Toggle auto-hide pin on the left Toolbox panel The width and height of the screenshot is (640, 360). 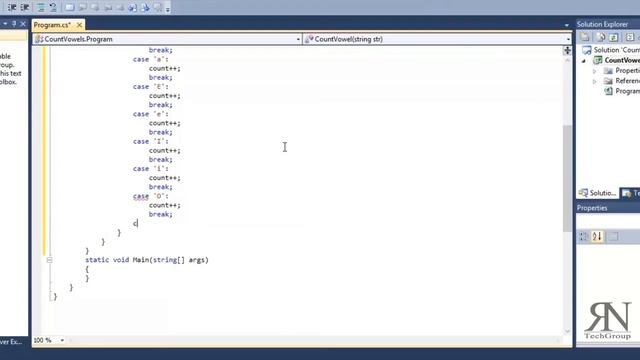coord(14,24)
